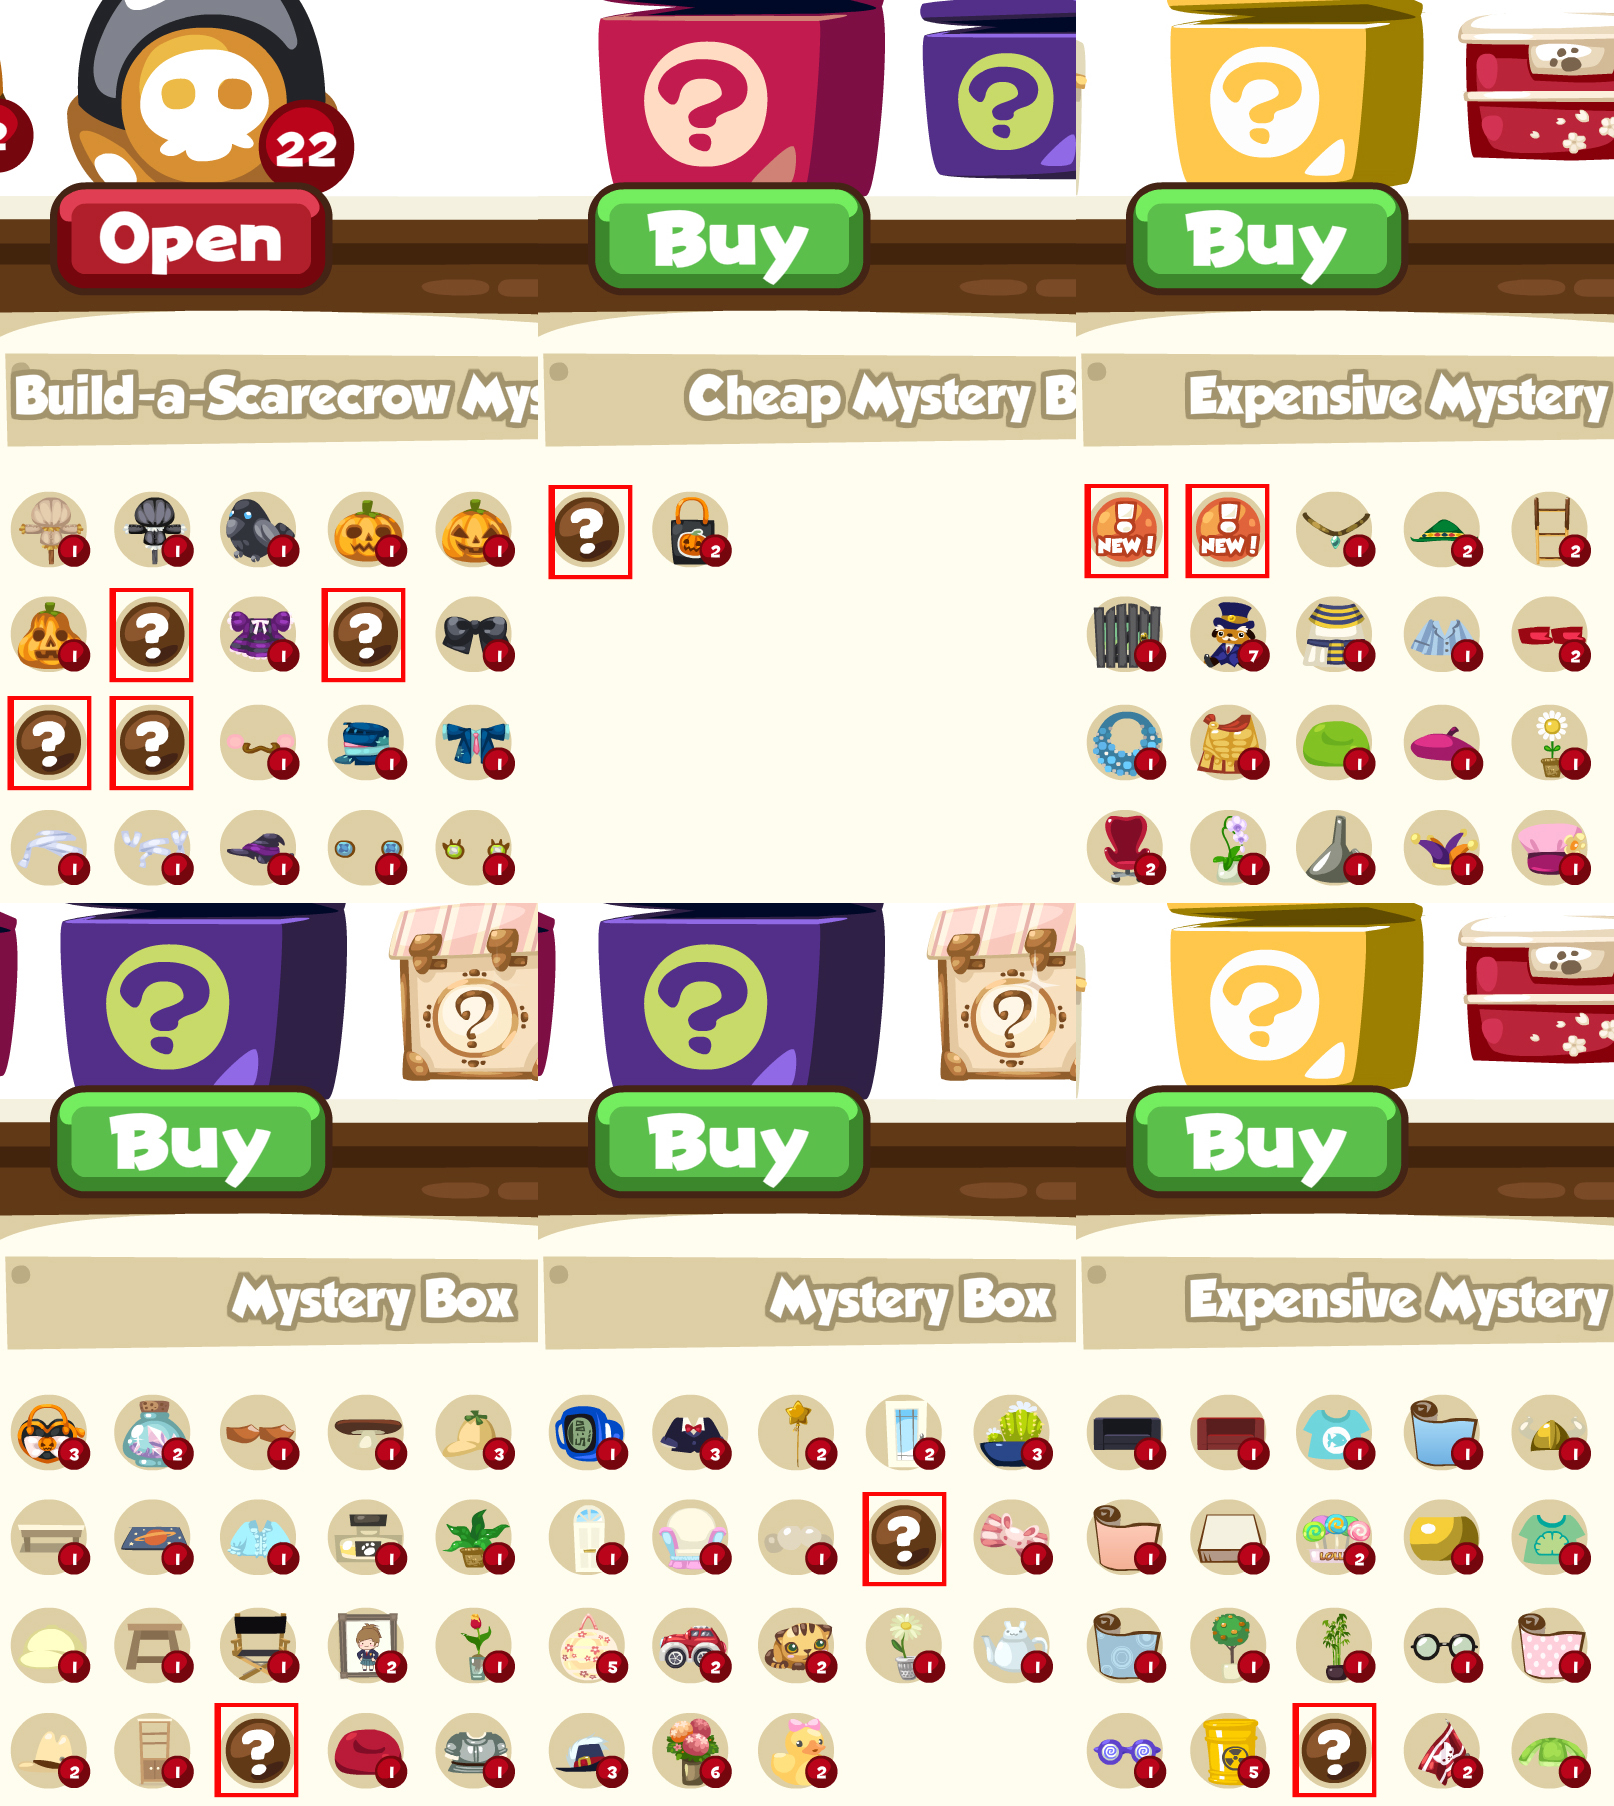
Task: Reveal the unknown item in Cheap Mystery Box
Action: (590, 531)
